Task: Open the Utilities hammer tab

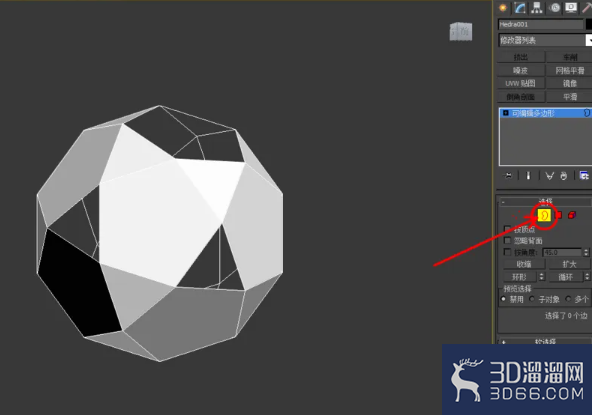Action: coord(587,8)
